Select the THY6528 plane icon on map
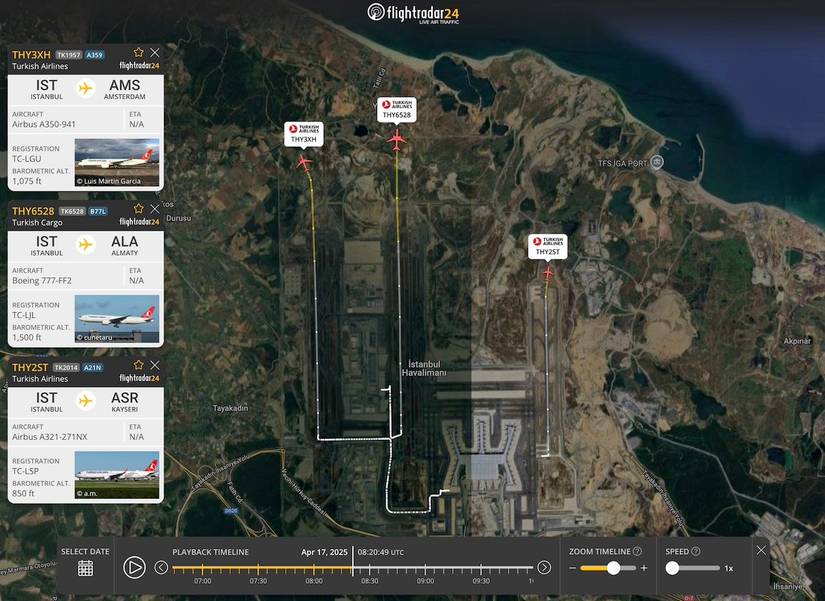Screen dimensions: 825x601 point(397,141)
